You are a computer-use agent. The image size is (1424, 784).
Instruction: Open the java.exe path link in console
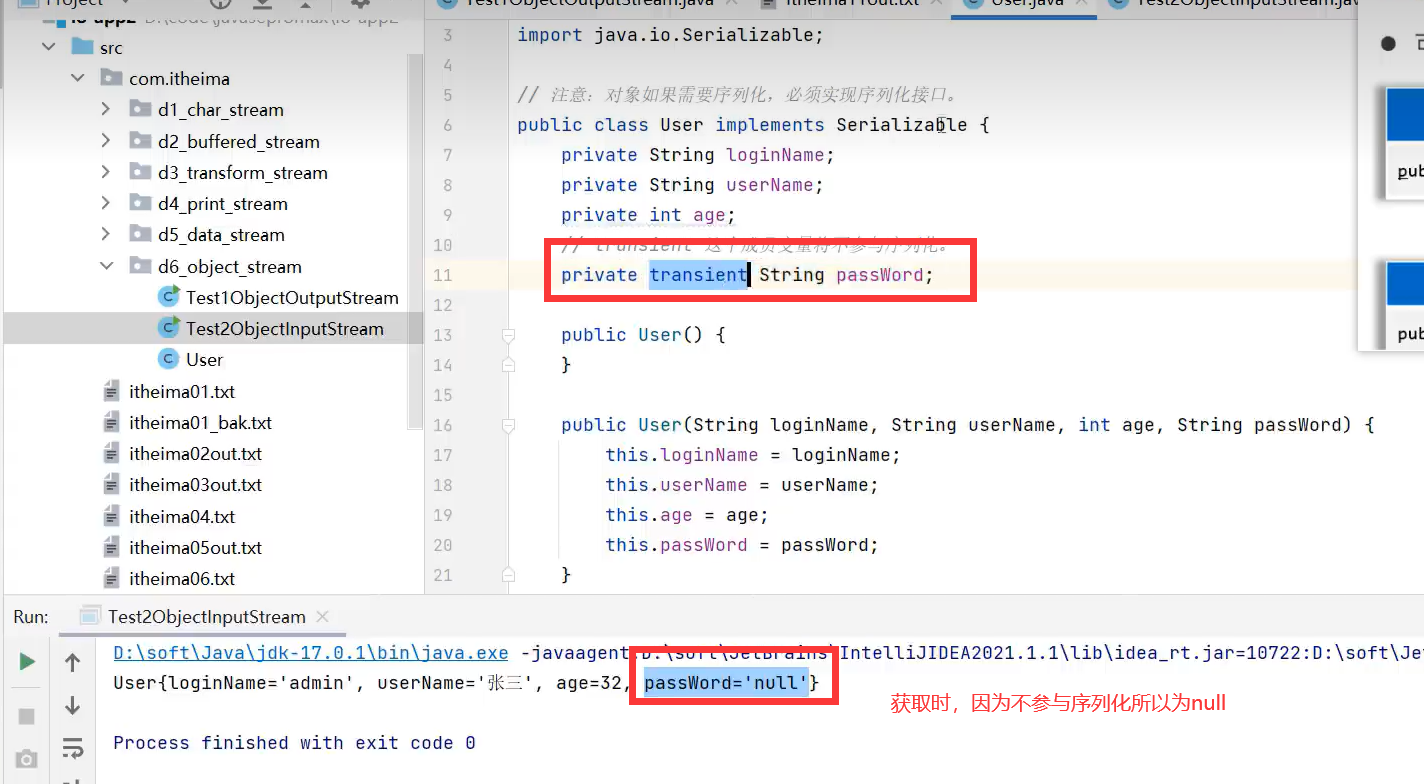pyautogui.click(x=311, y=653)
